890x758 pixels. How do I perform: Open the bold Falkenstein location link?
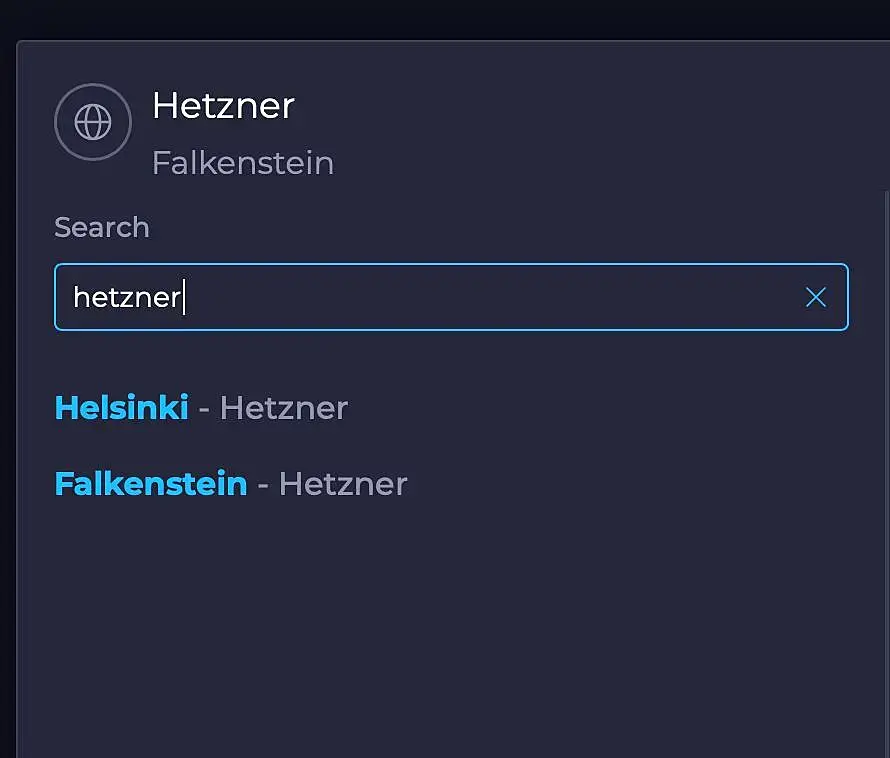click(x=150, y=484)
